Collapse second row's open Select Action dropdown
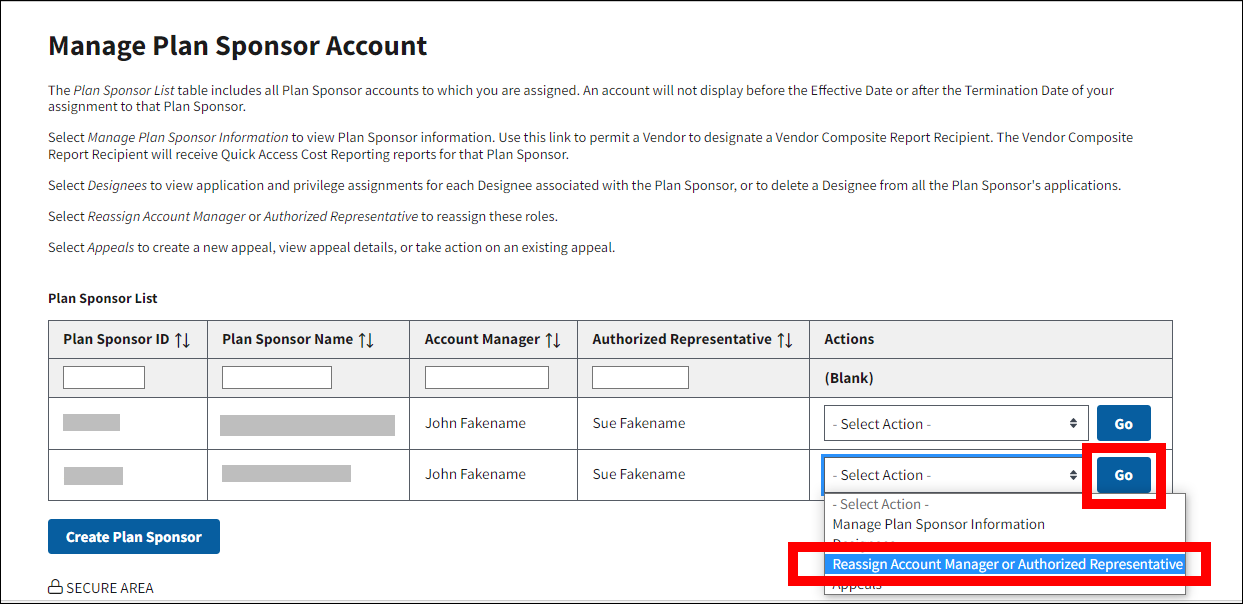Image resolution: width=1243 pixels, height=604 pixels. pos(954,475)
